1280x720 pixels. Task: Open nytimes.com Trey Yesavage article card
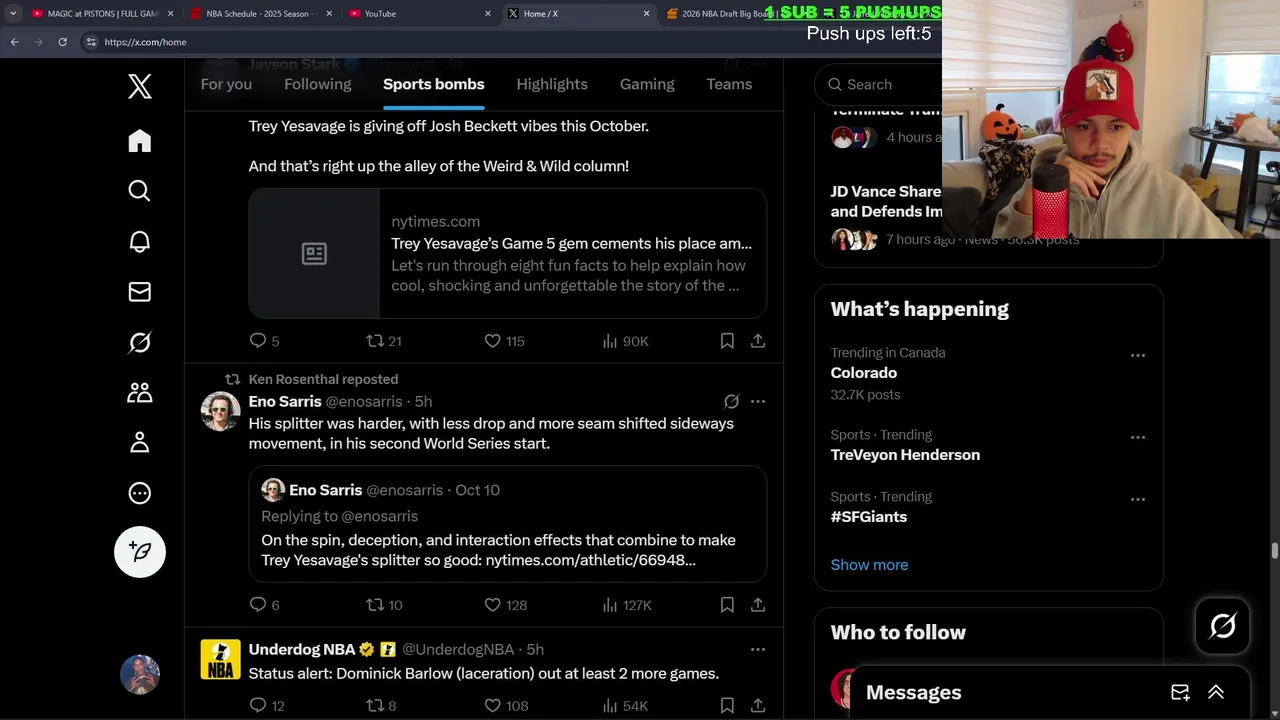tap(508, 254)
